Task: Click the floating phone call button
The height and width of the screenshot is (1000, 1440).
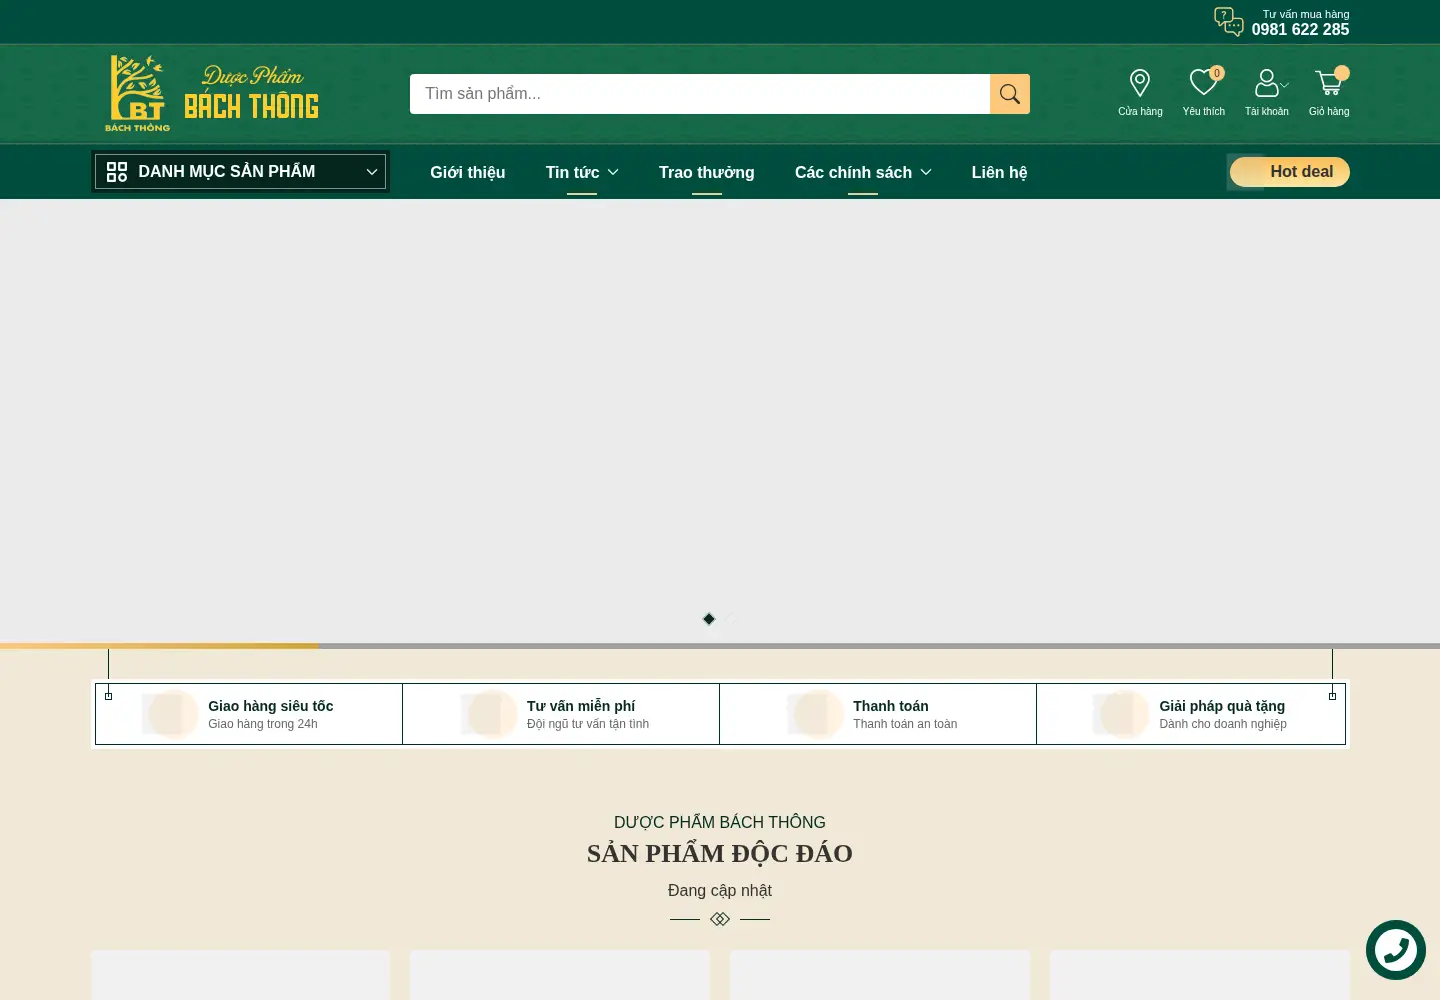Action: 1396,950
